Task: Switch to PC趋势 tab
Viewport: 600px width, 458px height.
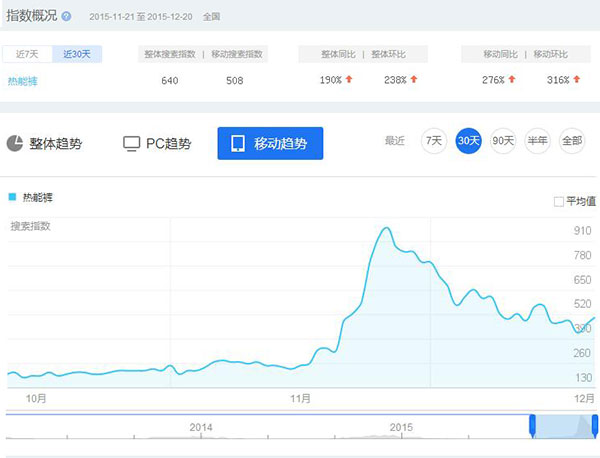Action: coord(157,143)
